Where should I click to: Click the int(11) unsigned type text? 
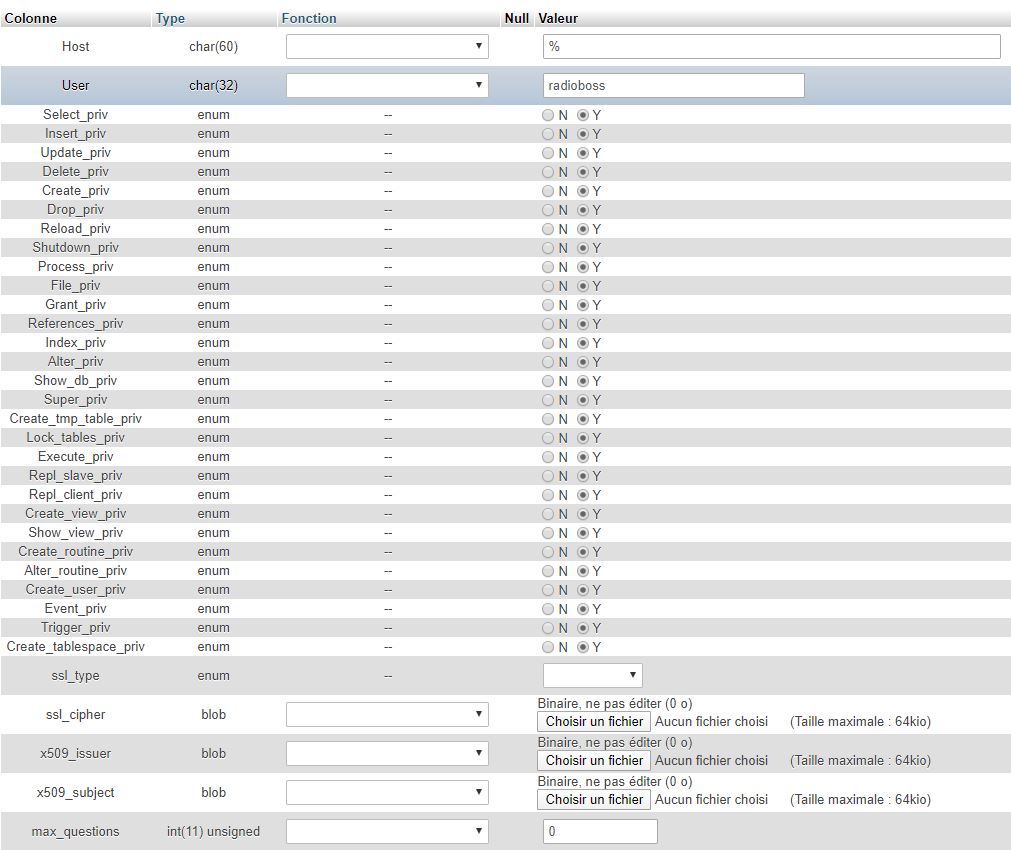coord(213,831)
